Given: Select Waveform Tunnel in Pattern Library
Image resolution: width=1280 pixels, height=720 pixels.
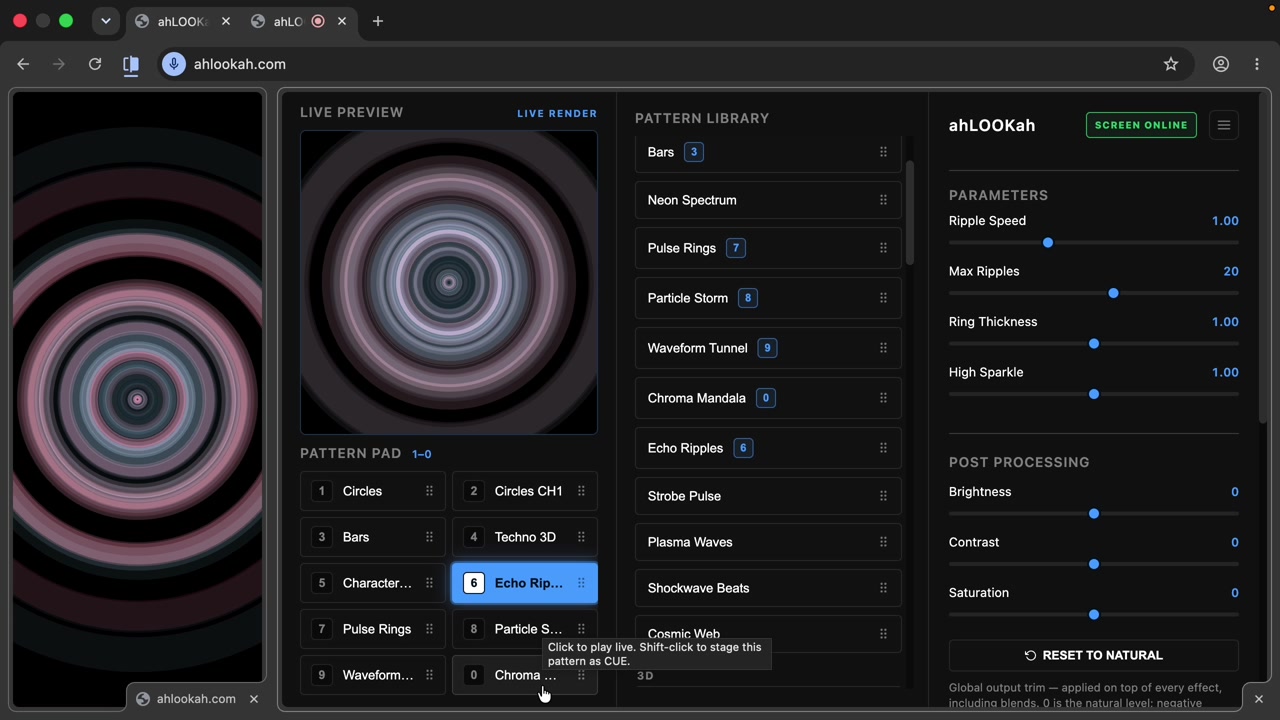Looking at the screenshot, I should coord(768,348).
